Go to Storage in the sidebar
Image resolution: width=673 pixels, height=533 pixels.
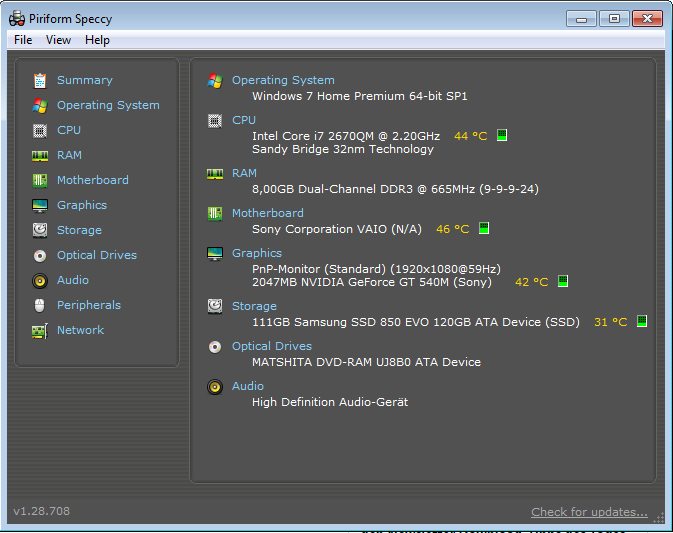point(79,230)
